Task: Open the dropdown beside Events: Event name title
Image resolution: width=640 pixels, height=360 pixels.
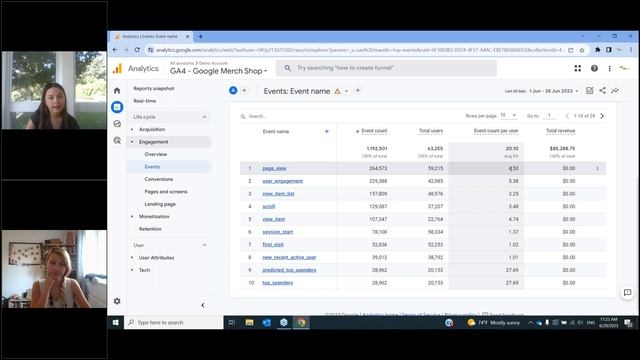Action: point(347,91)
